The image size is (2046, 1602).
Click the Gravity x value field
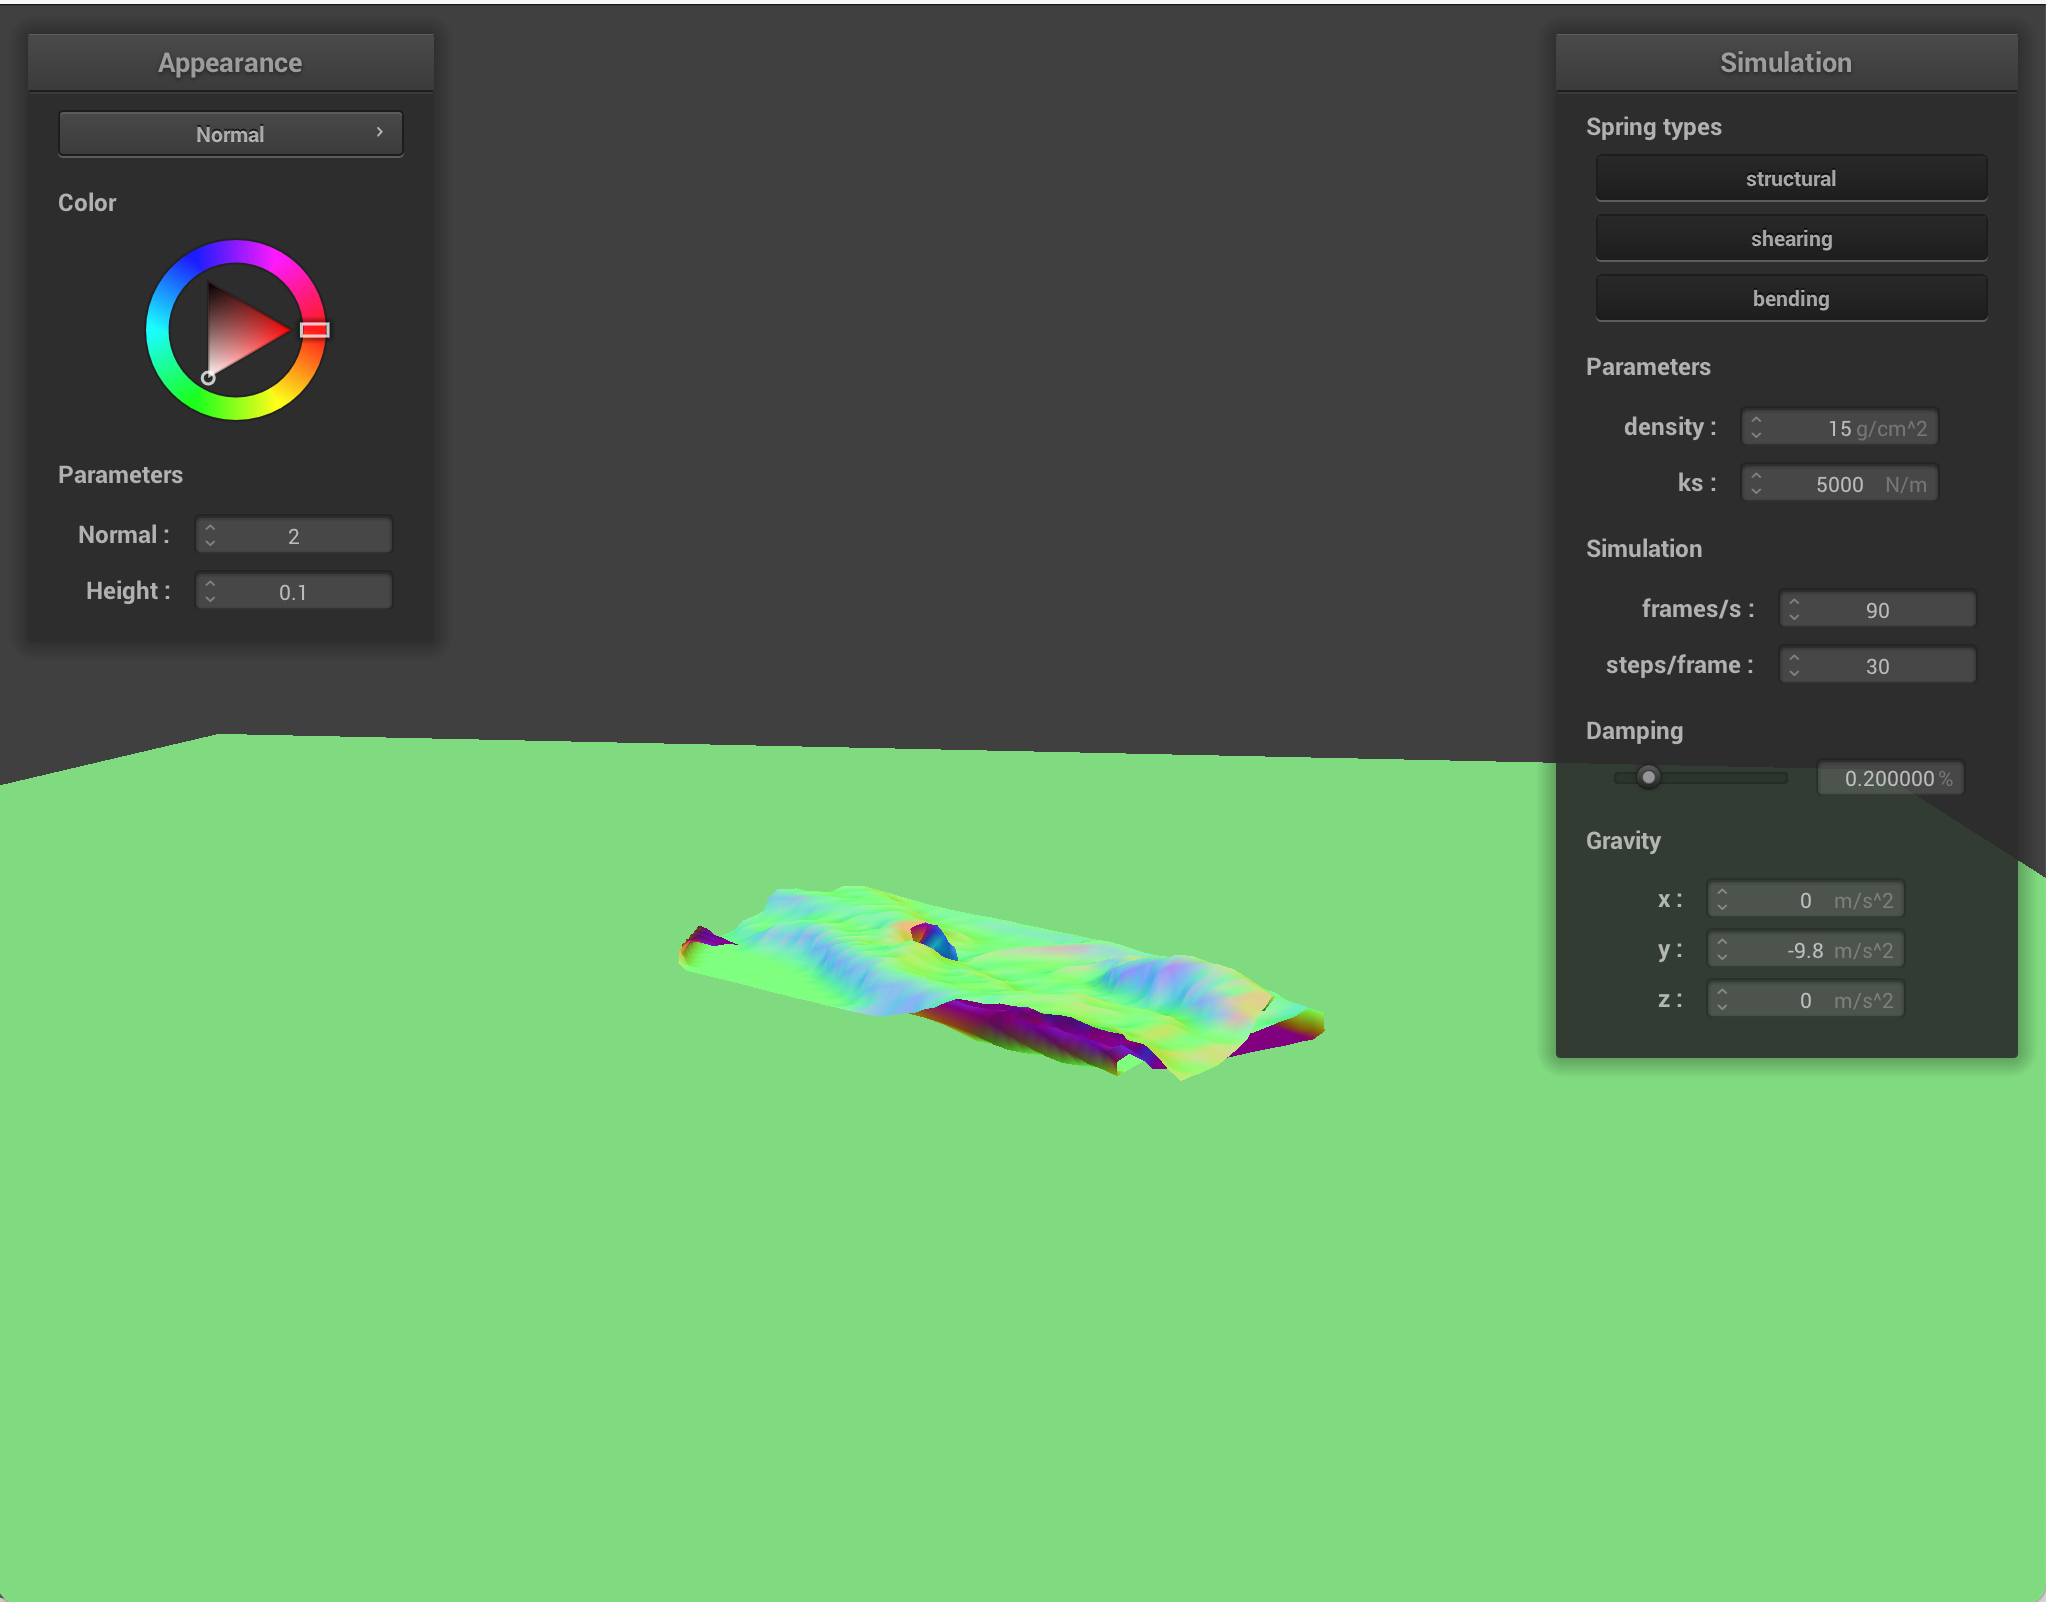pyautogui.click(x=1805, y=900)
